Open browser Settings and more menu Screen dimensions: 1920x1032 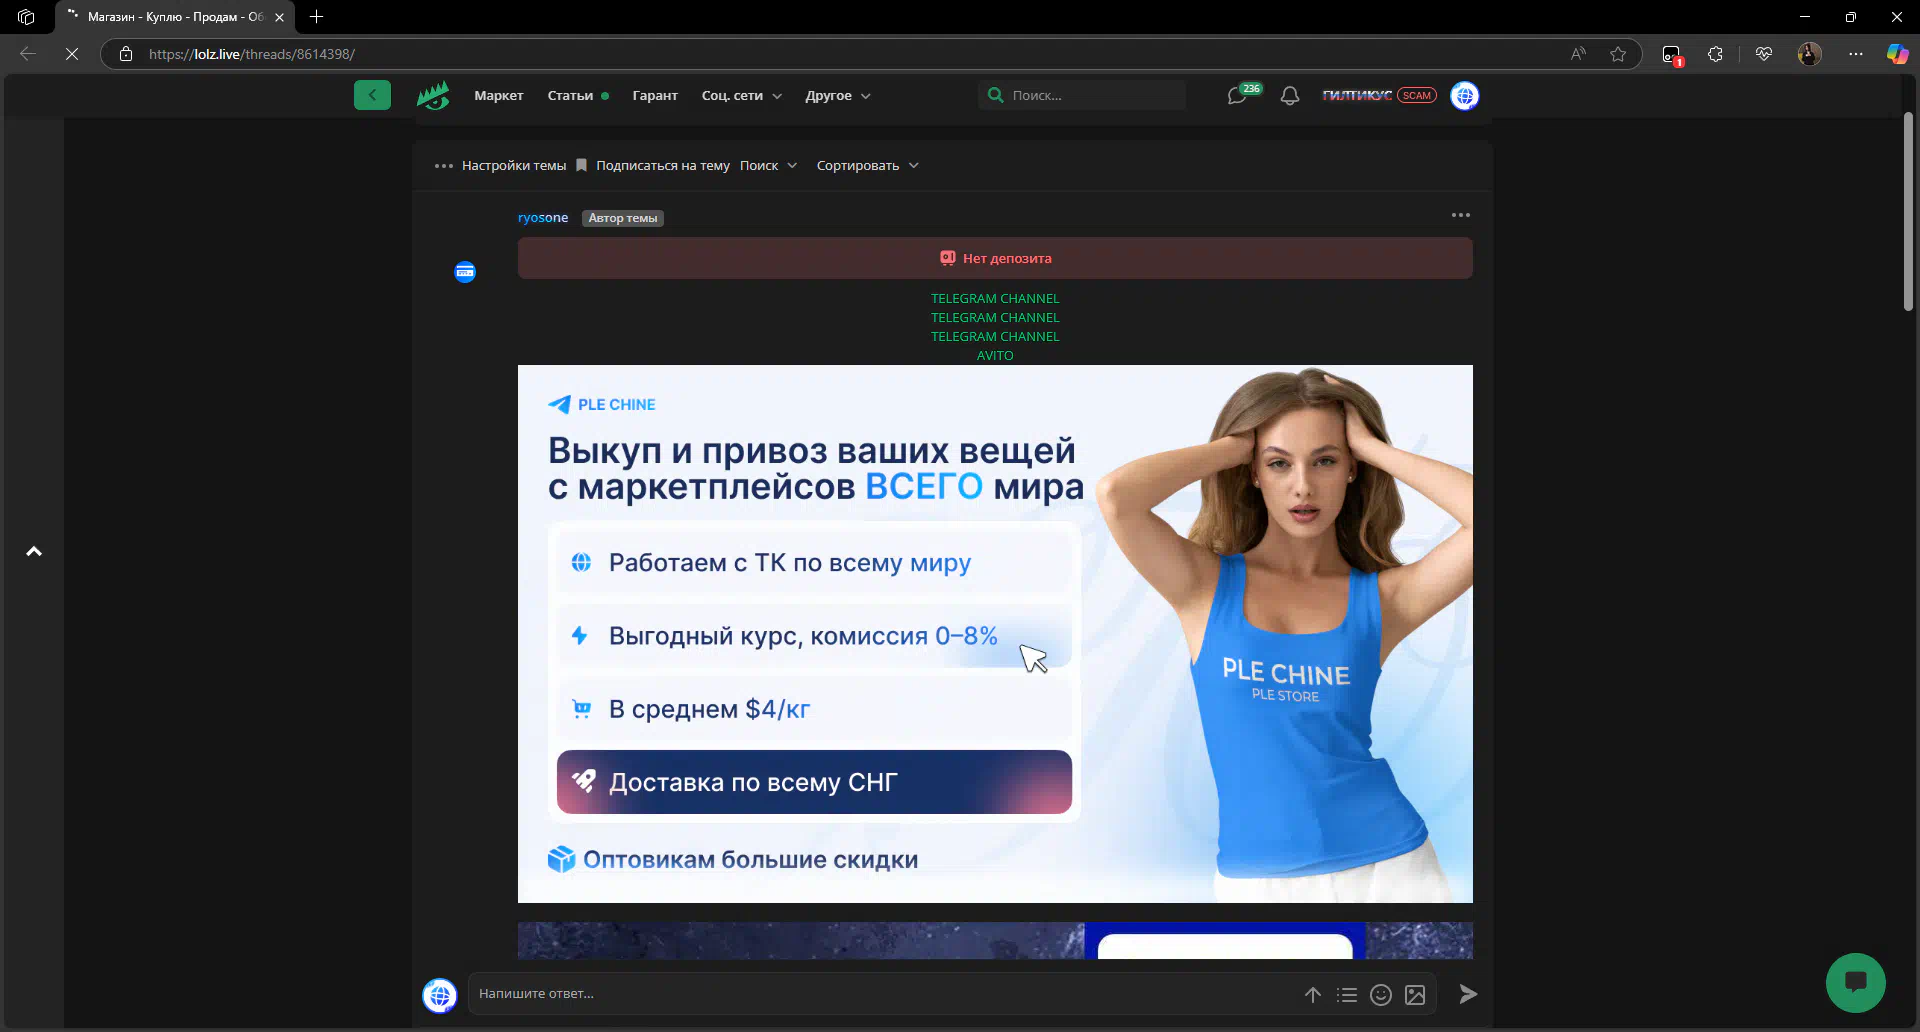[1856, 54]
